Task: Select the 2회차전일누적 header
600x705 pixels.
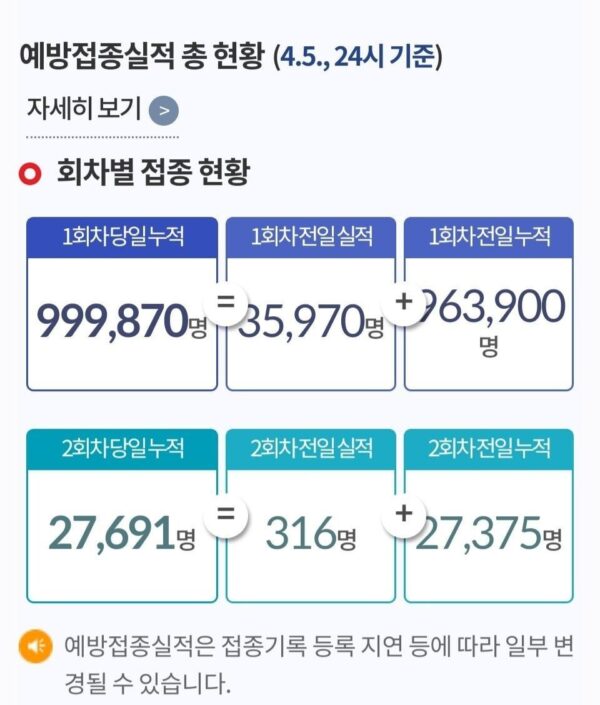Action: pyautogui.click(x=489, y=448)
